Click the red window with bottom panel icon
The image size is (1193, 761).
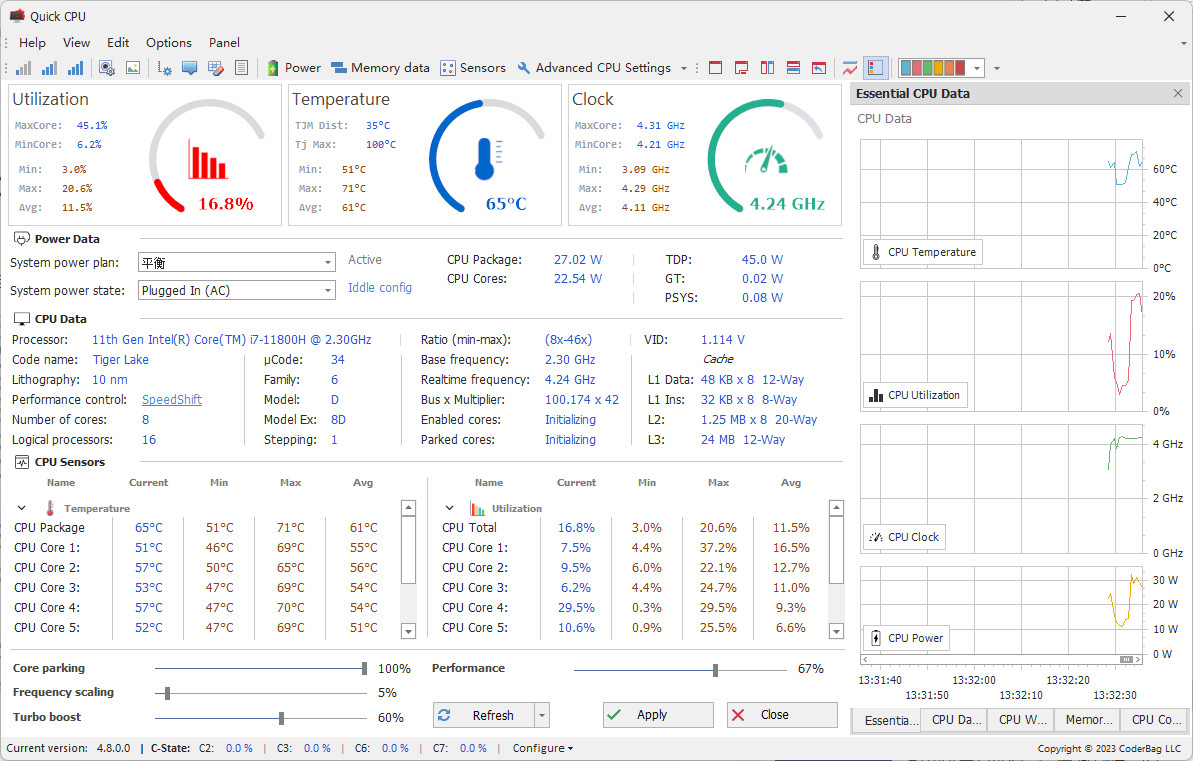pyautogui.click(x=741, y=68)
